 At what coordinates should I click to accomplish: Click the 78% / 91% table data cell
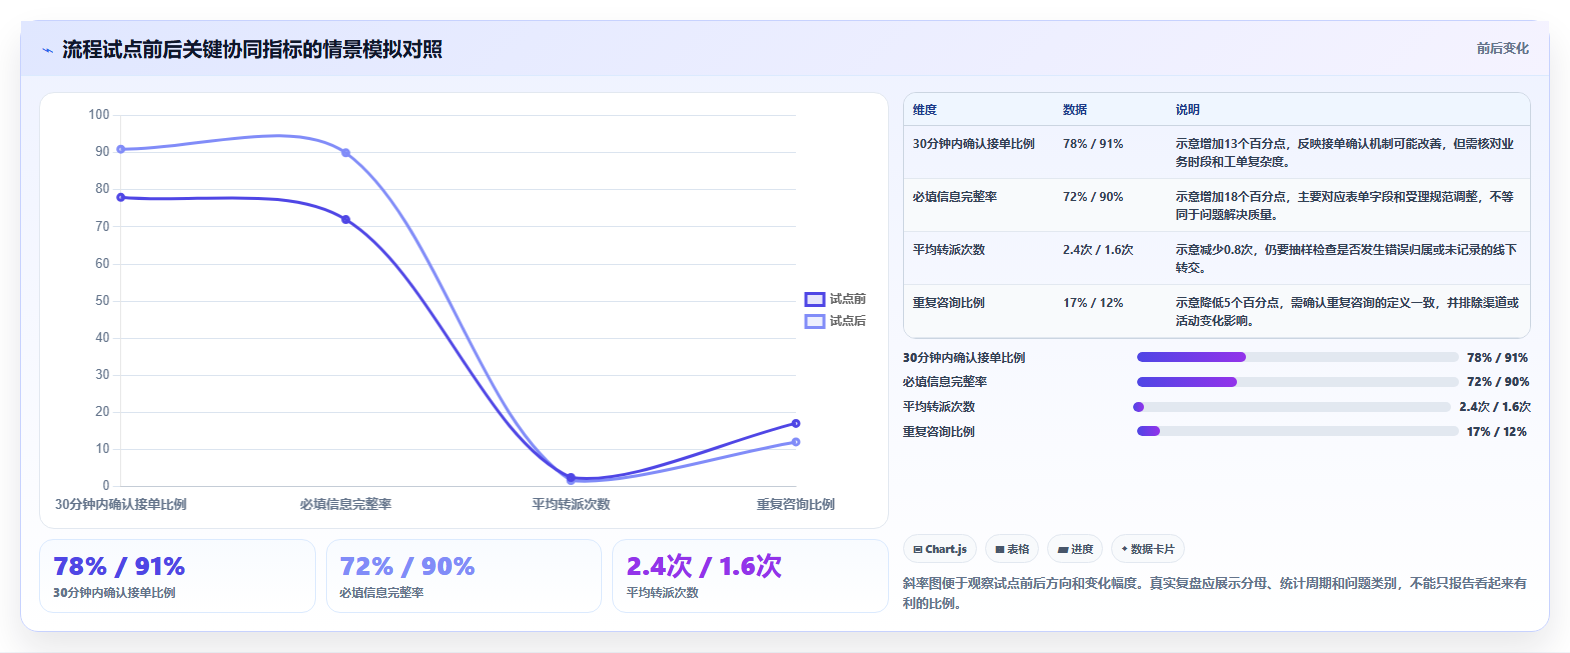1093,144
